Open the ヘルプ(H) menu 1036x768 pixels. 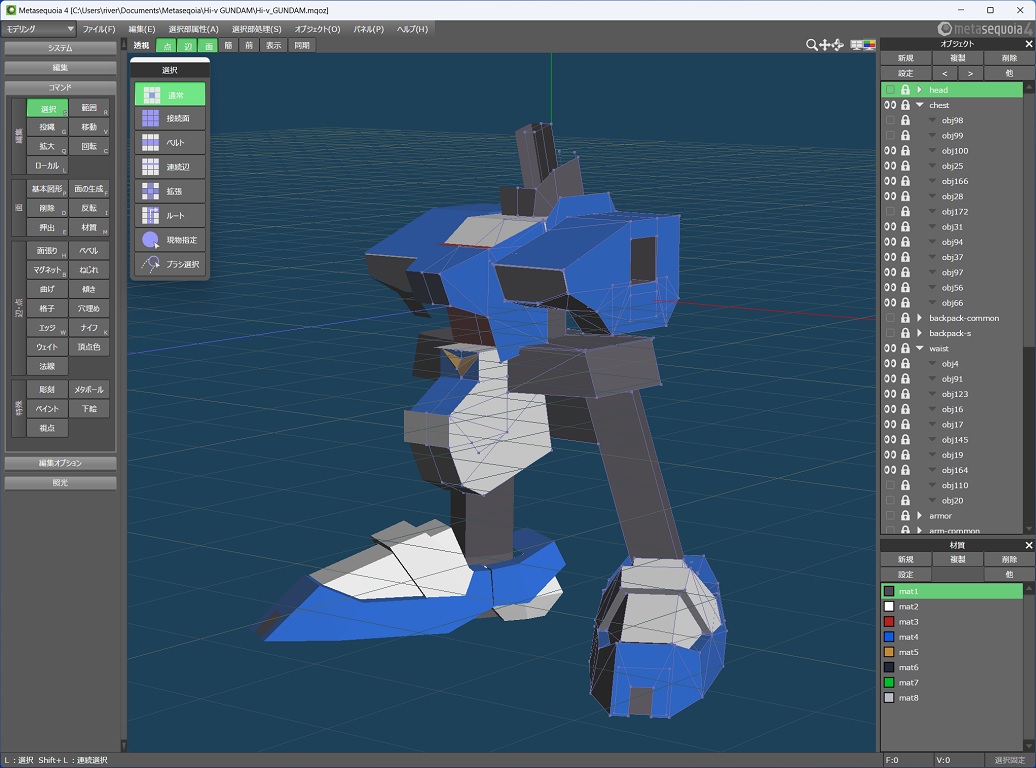(x=412, y=29)
